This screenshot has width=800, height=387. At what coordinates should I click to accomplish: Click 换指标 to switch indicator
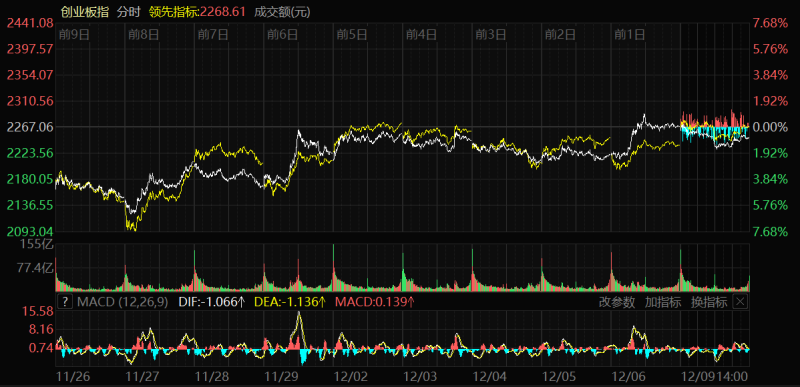point(709,302)
